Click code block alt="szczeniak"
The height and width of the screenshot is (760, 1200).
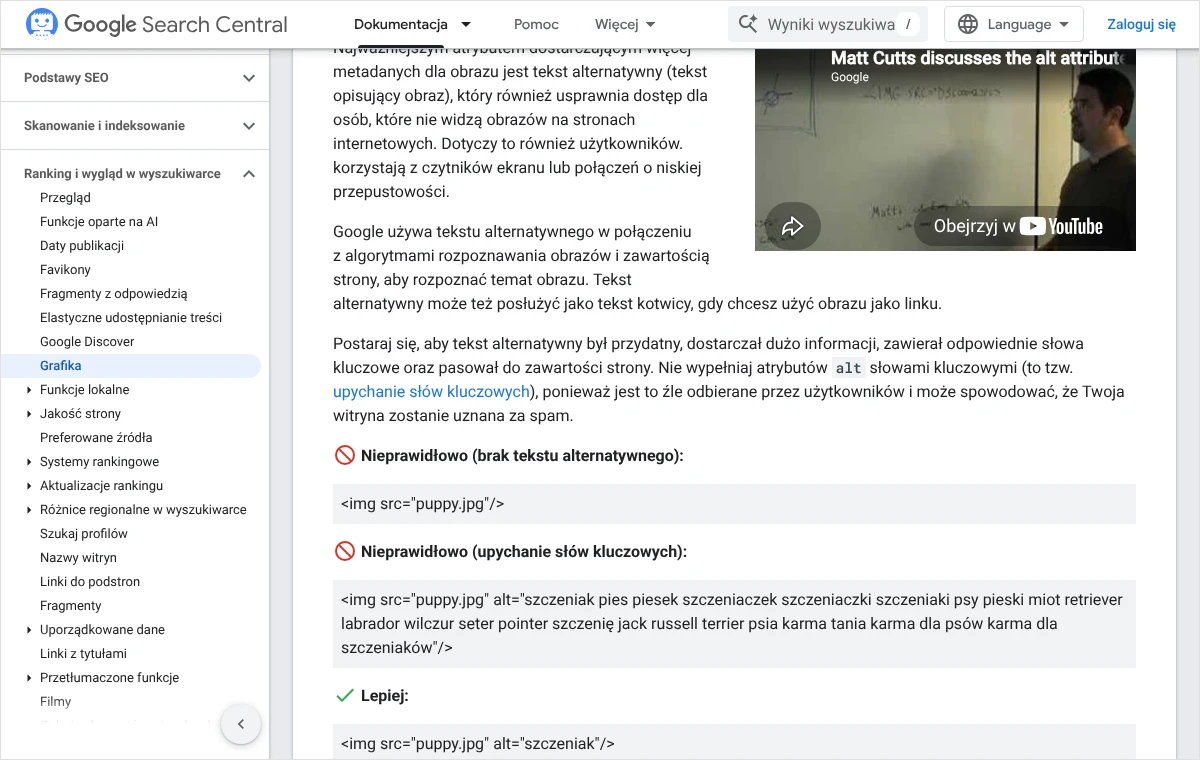734,743
